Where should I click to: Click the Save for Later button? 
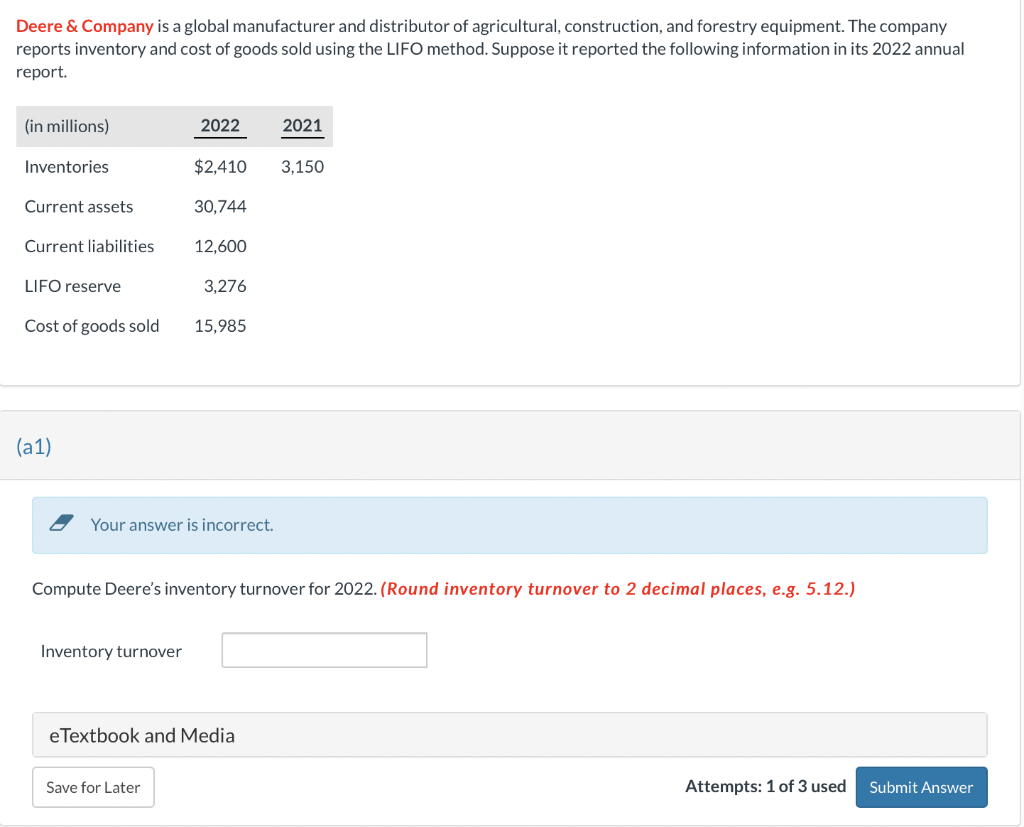93,787
